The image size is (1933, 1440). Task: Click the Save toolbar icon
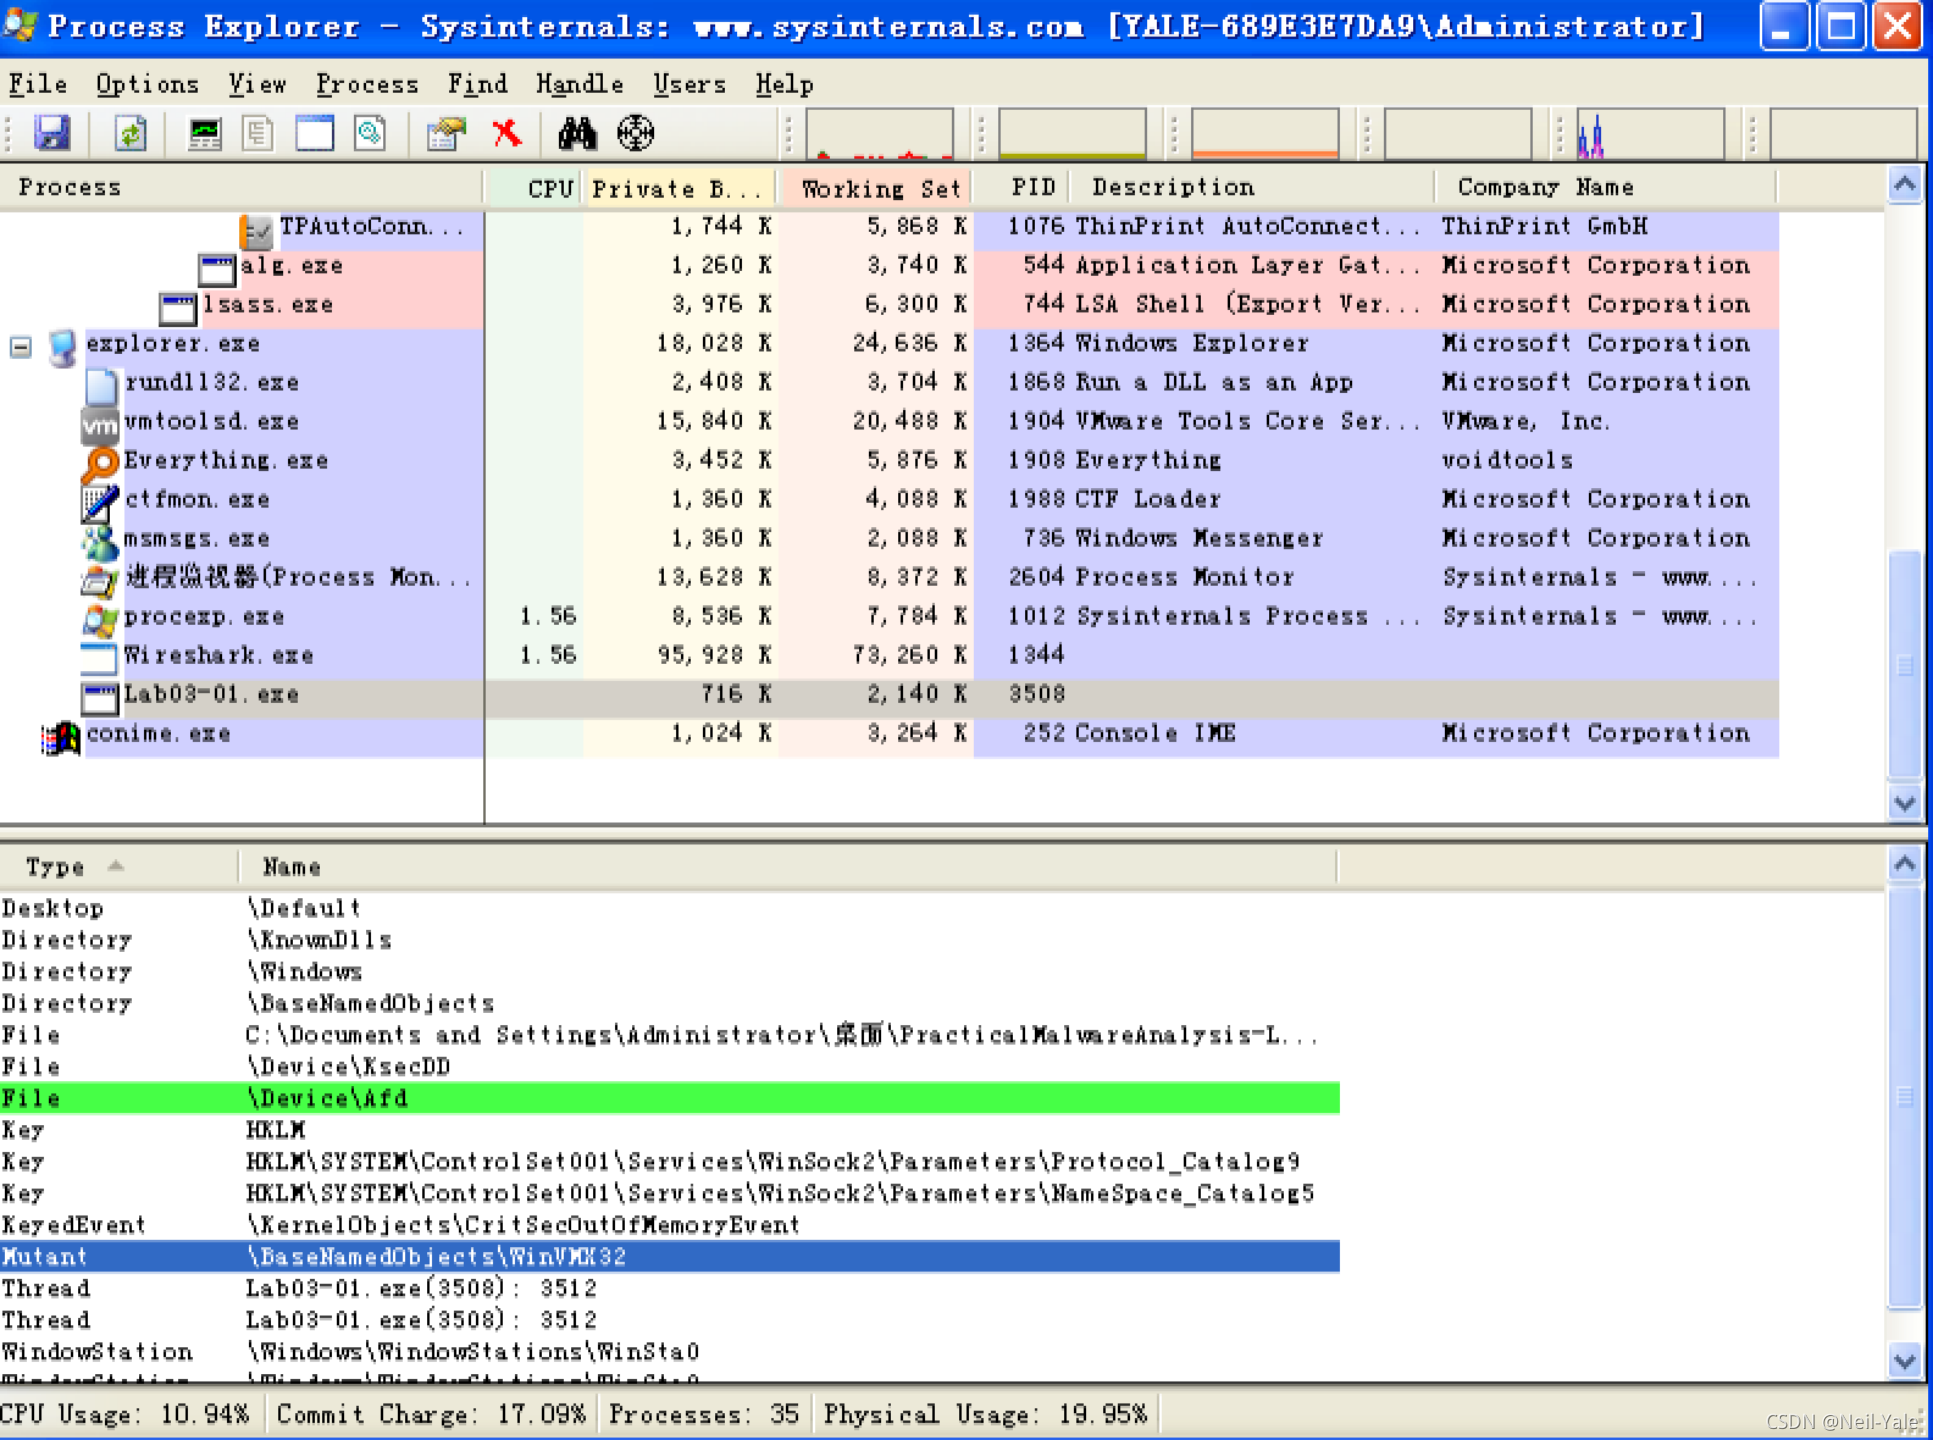52,133
